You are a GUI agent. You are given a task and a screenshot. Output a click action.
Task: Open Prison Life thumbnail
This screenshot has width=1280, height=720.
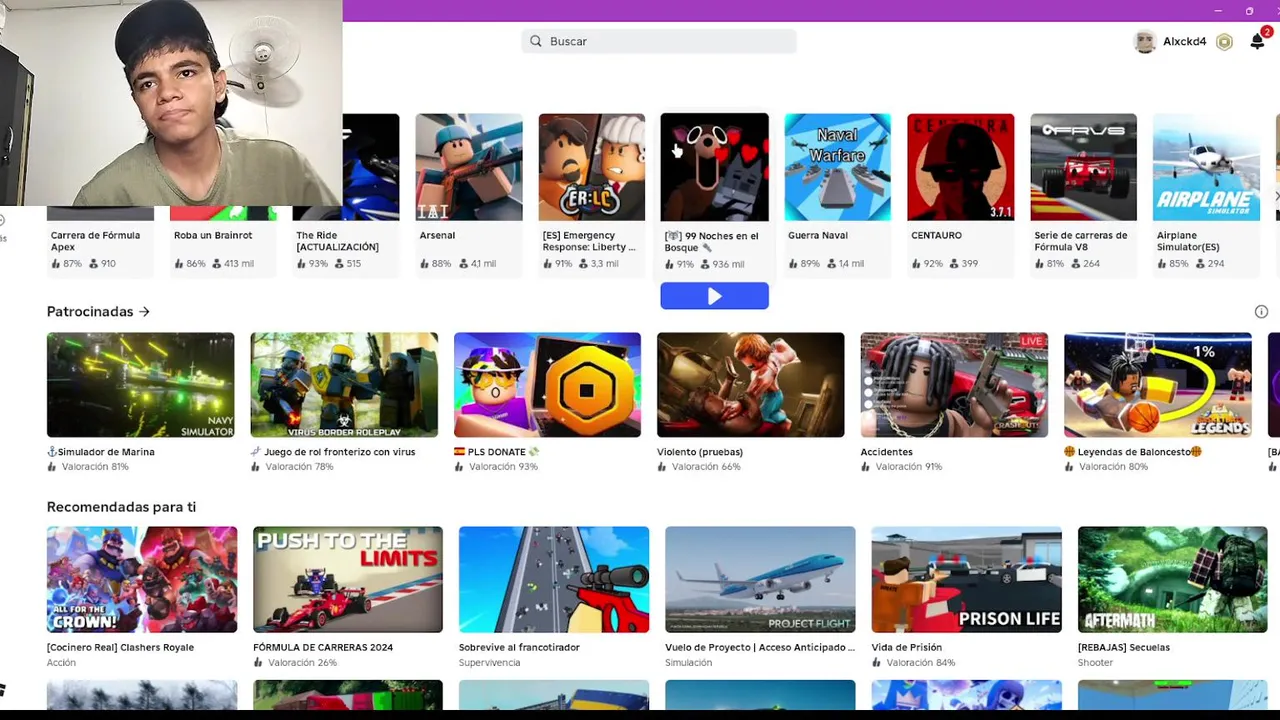click(967, 580)
